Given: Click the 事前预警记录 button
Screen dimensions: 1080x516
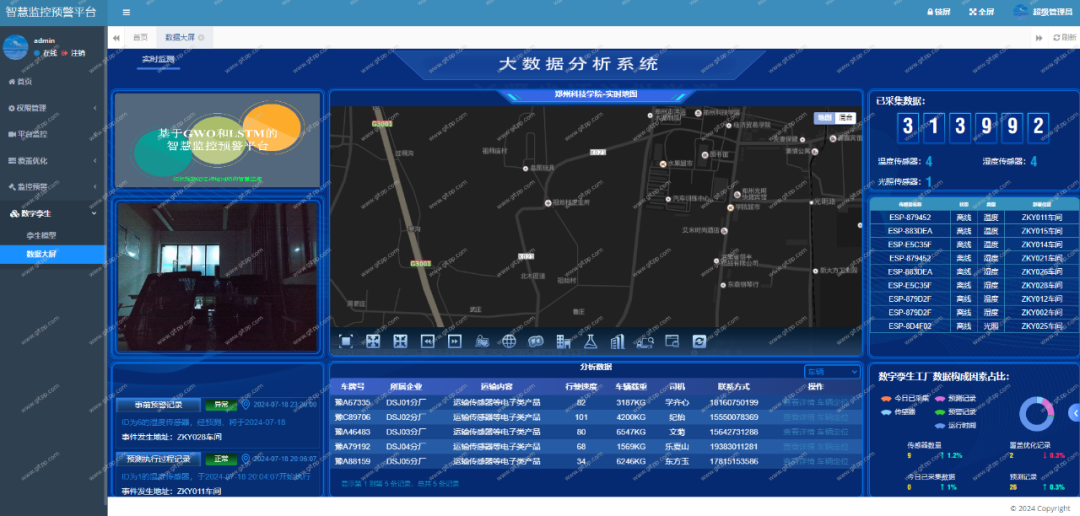Looking at the screenshot, I should (158, 405).
